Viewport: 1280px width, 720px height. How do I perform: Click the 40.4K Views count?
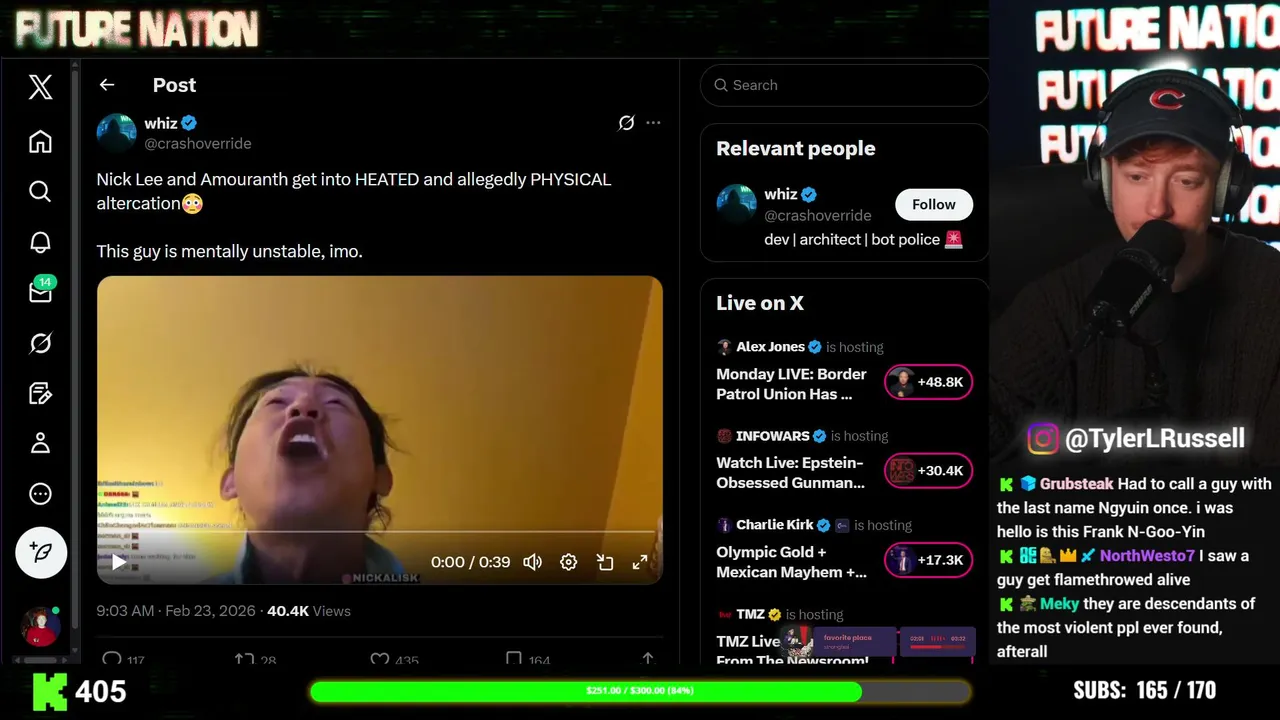[x=309, y=611]
